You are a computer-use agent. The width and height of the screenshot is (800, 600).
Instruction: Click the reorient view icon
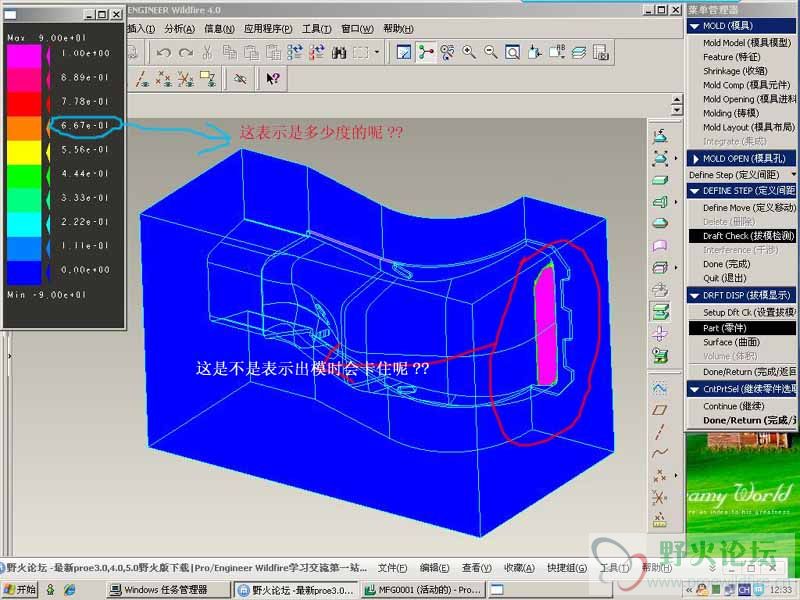pos(534,53)
